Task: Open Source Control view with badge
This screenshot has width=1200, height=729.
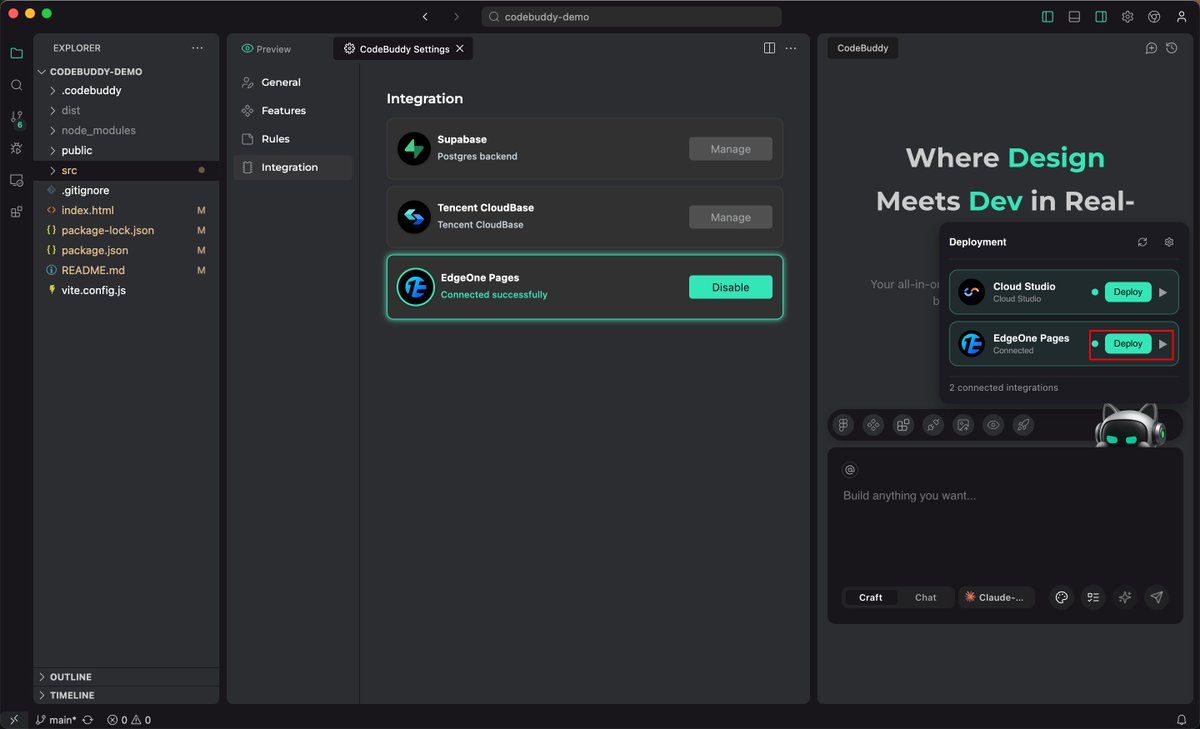Action: pyautogui.click(x=16, y=117)
